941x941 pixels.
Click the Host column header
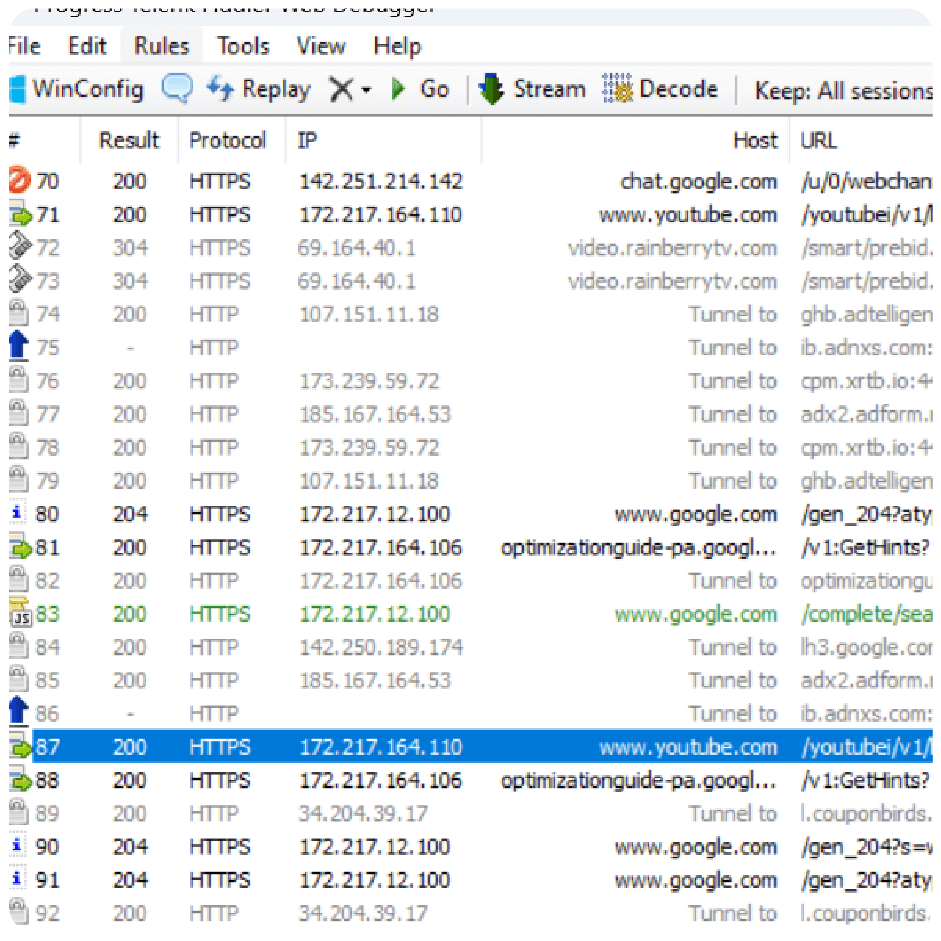tap(754, 141)
